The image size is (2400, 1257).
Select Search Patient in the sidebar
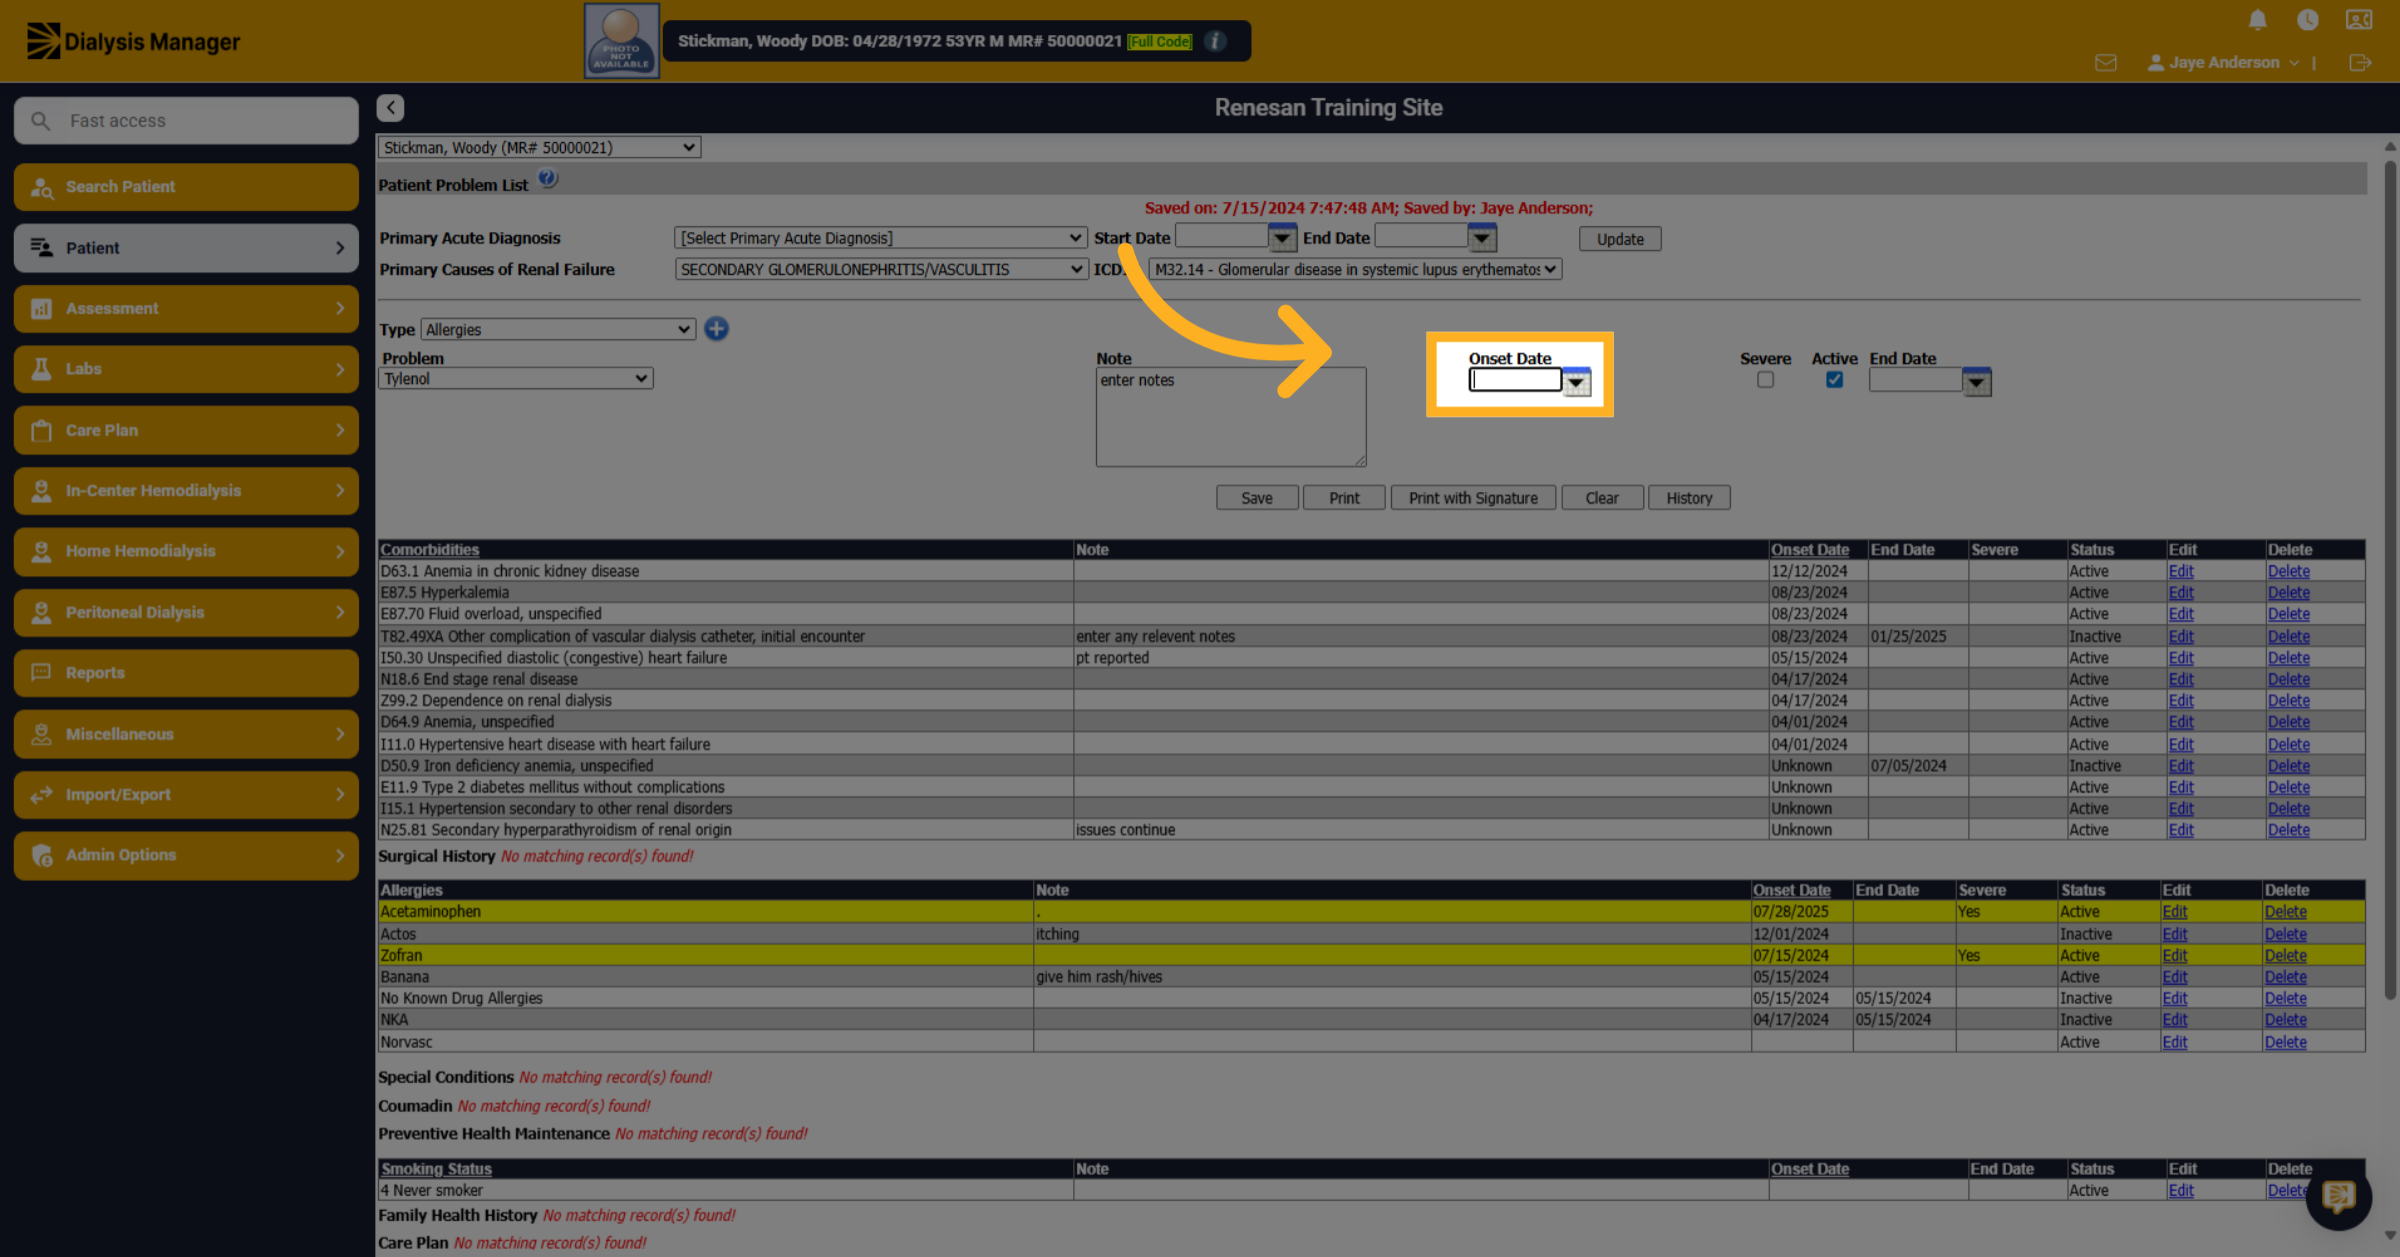coord(186,187)
